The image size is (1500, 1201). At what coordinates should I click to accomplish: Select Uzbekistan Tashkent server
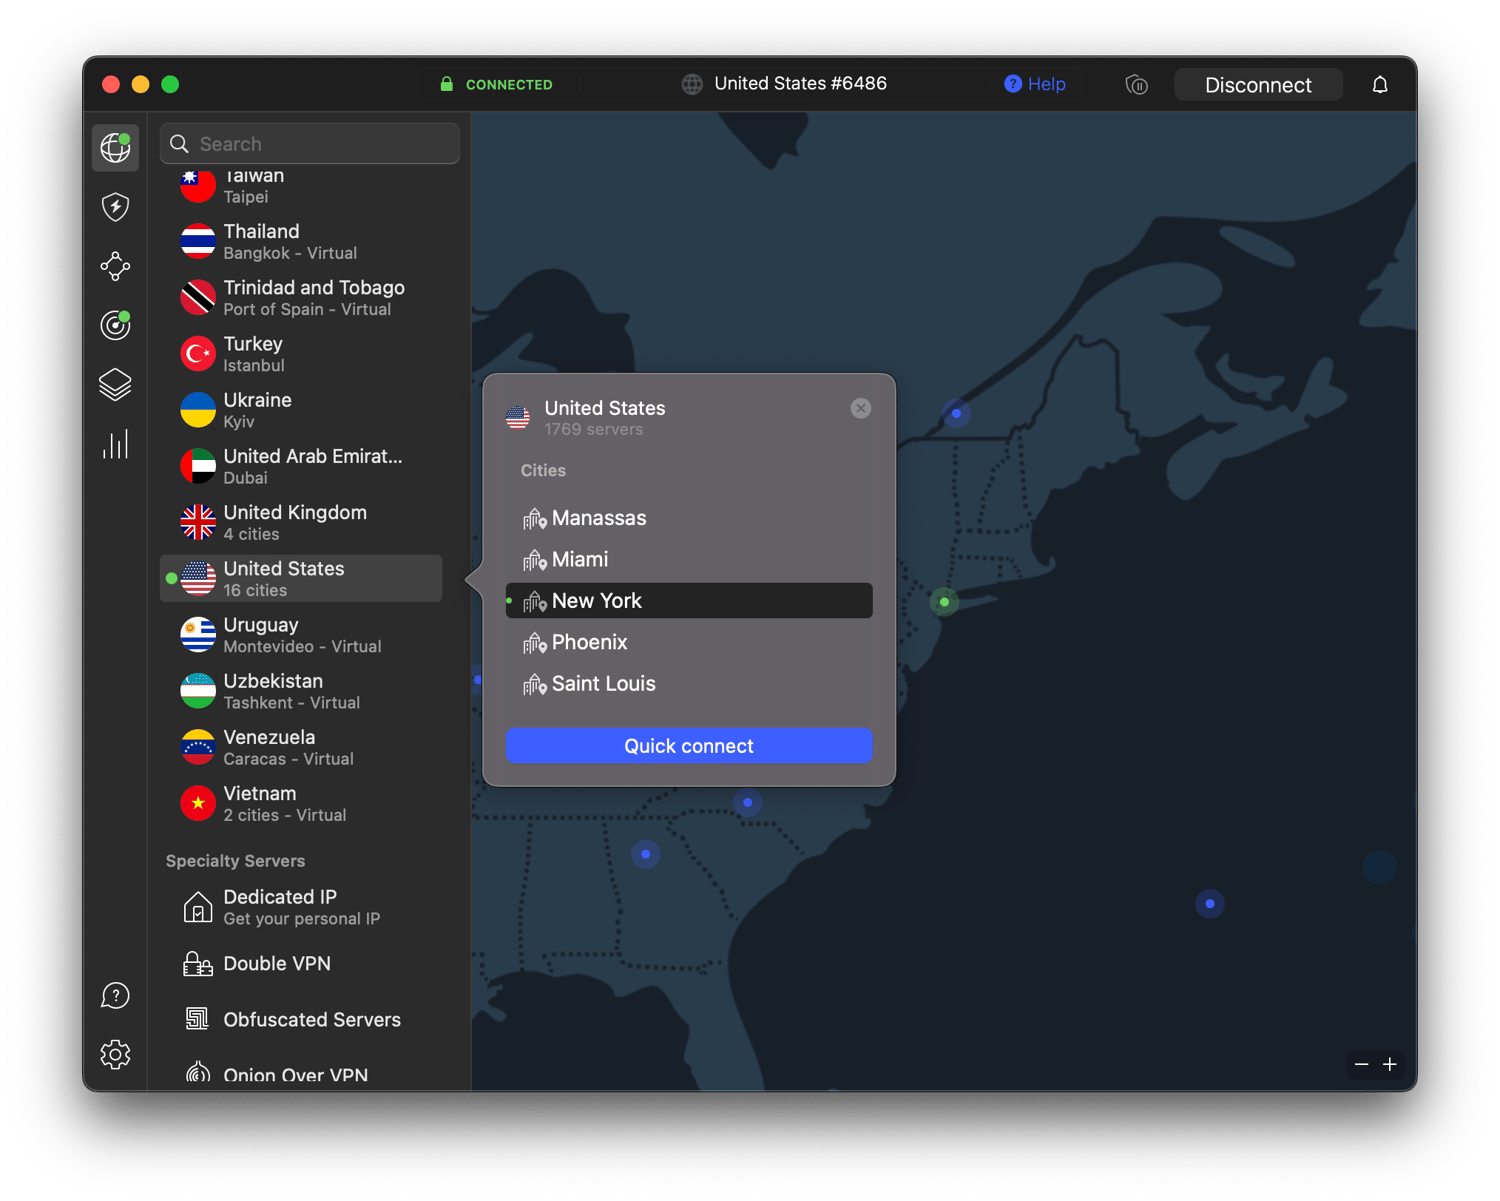pyautogui.click(x=301, y=691)
